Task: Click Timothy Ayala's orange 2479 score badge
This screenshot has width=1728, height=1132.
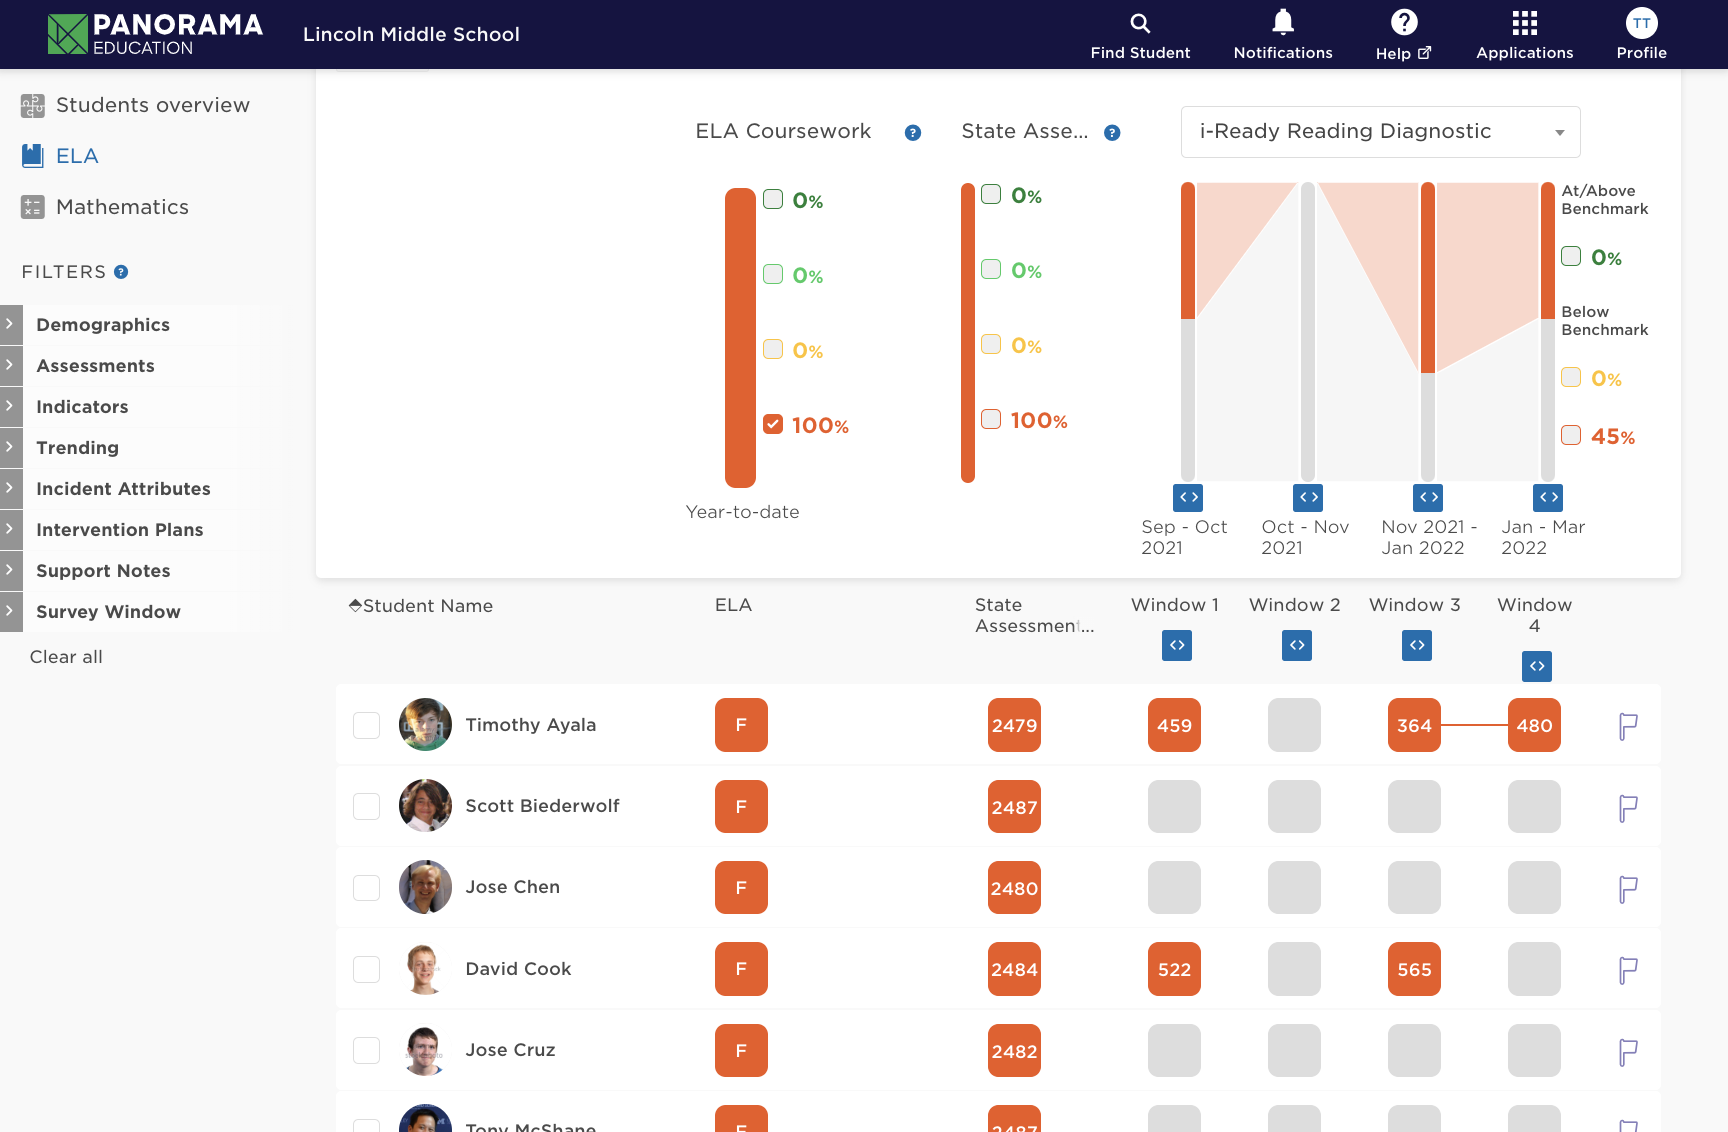Action: pos(1014,726)
